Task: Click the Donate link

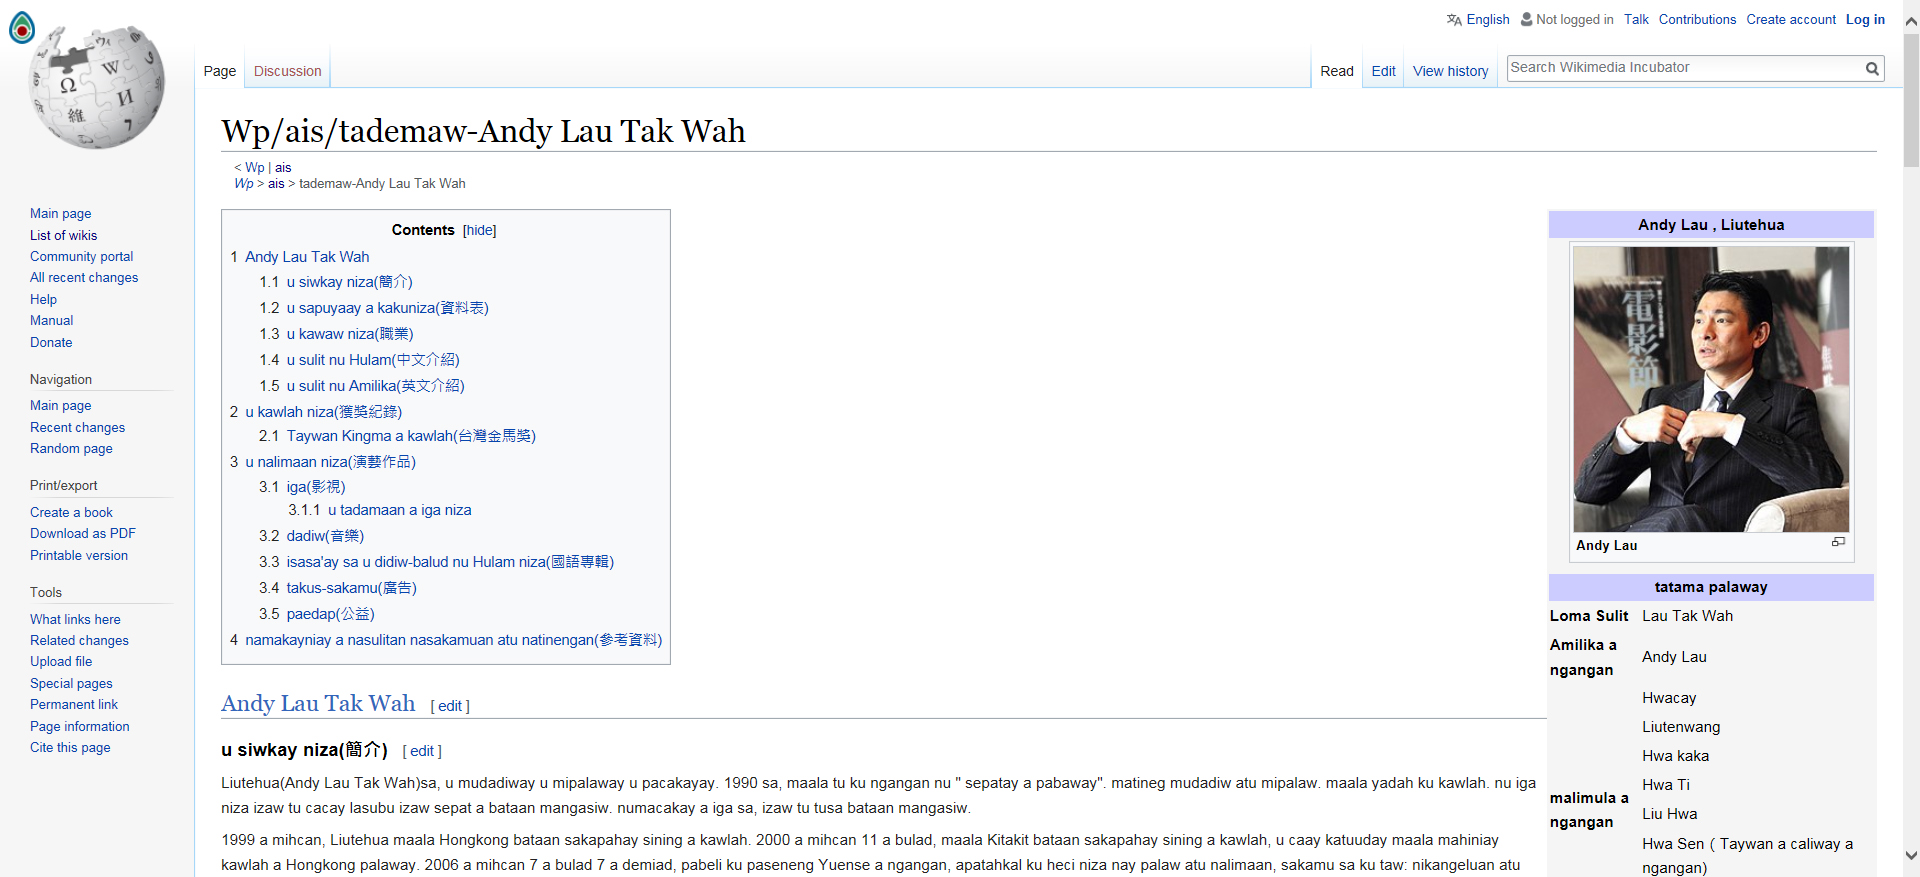Action: tap(51, 342)
